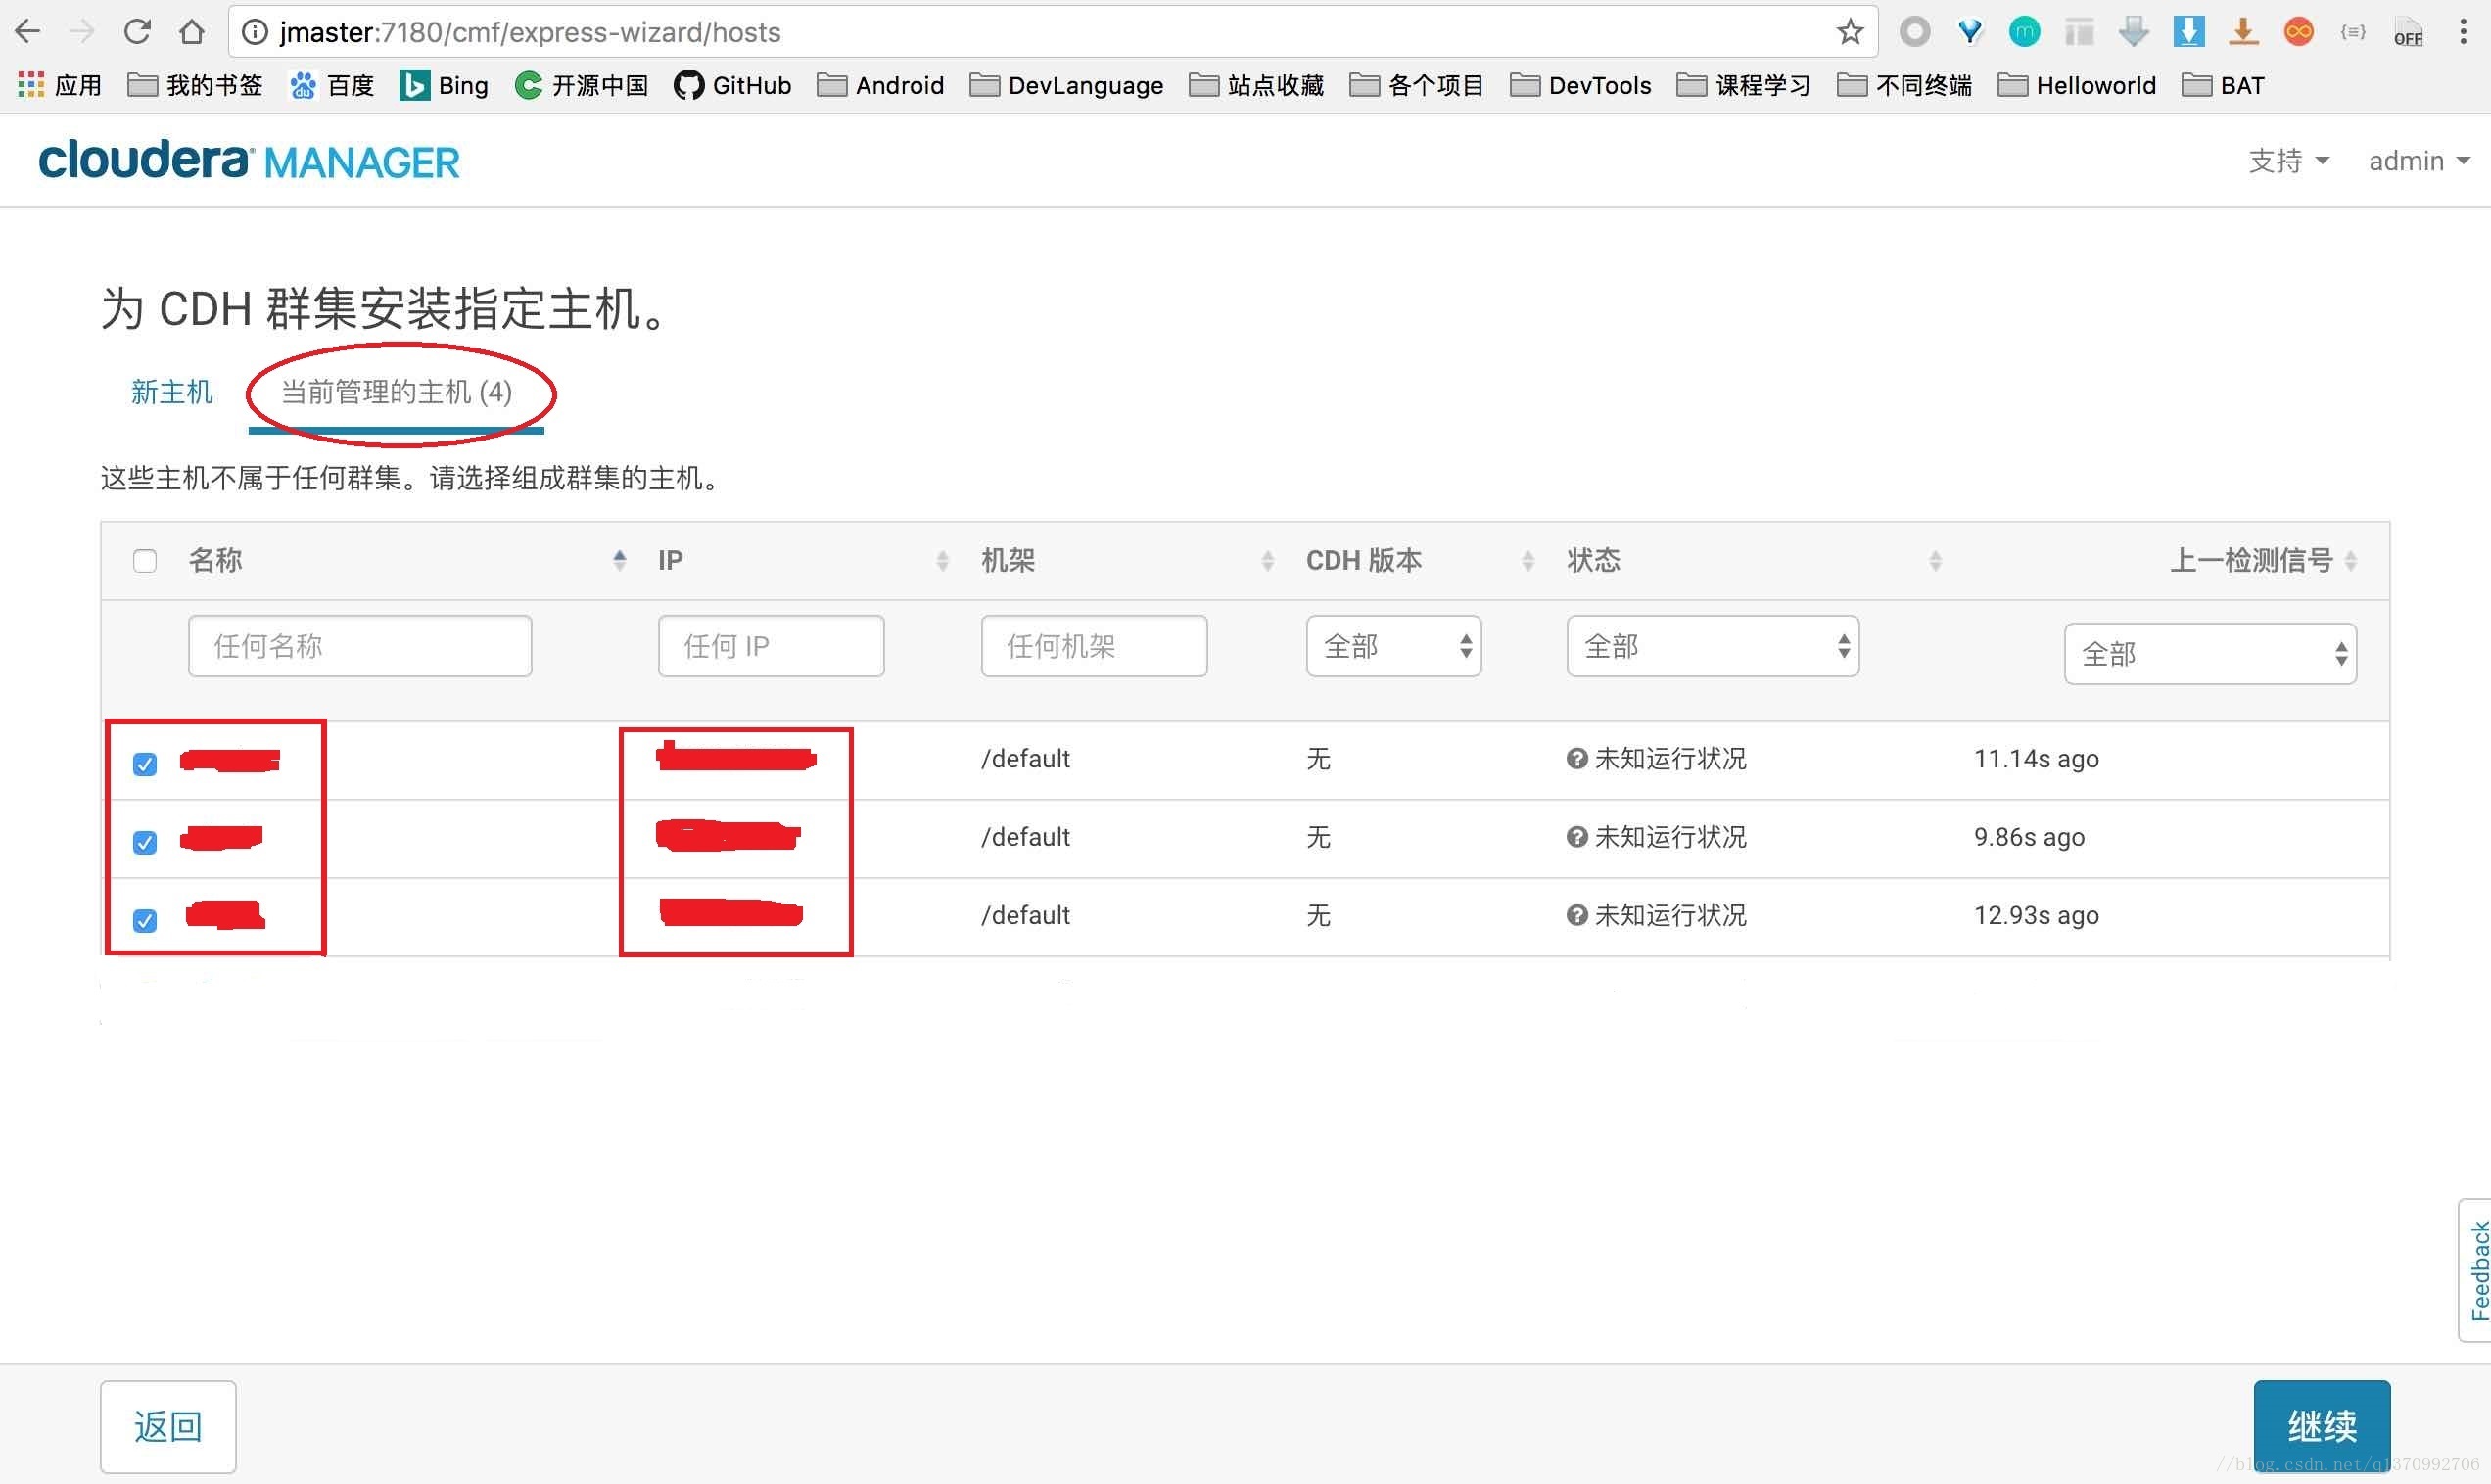Click the 返回 back button
This screenshot has width=2491, height=1484.
point(168,1427)
